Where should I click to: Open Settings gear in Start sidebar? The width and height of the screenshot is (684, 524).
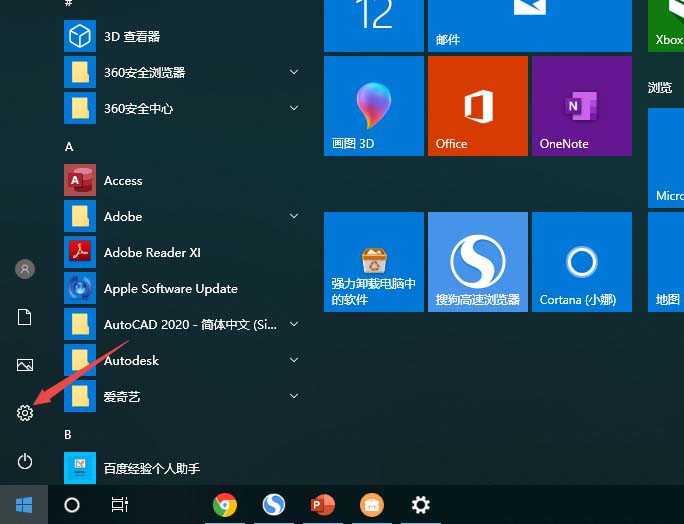point(25,413)
